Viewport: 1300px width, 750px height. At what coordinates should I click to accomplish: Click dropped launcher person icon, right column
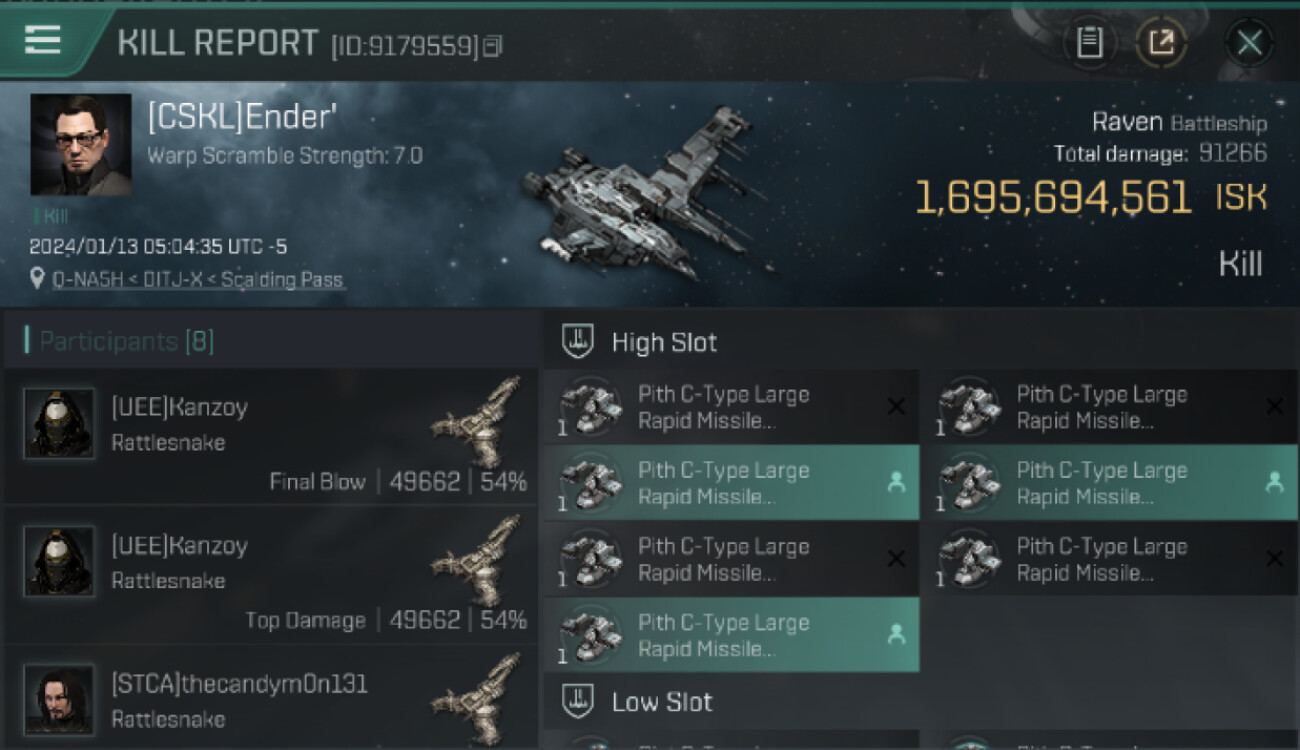tap(1274, 482)
